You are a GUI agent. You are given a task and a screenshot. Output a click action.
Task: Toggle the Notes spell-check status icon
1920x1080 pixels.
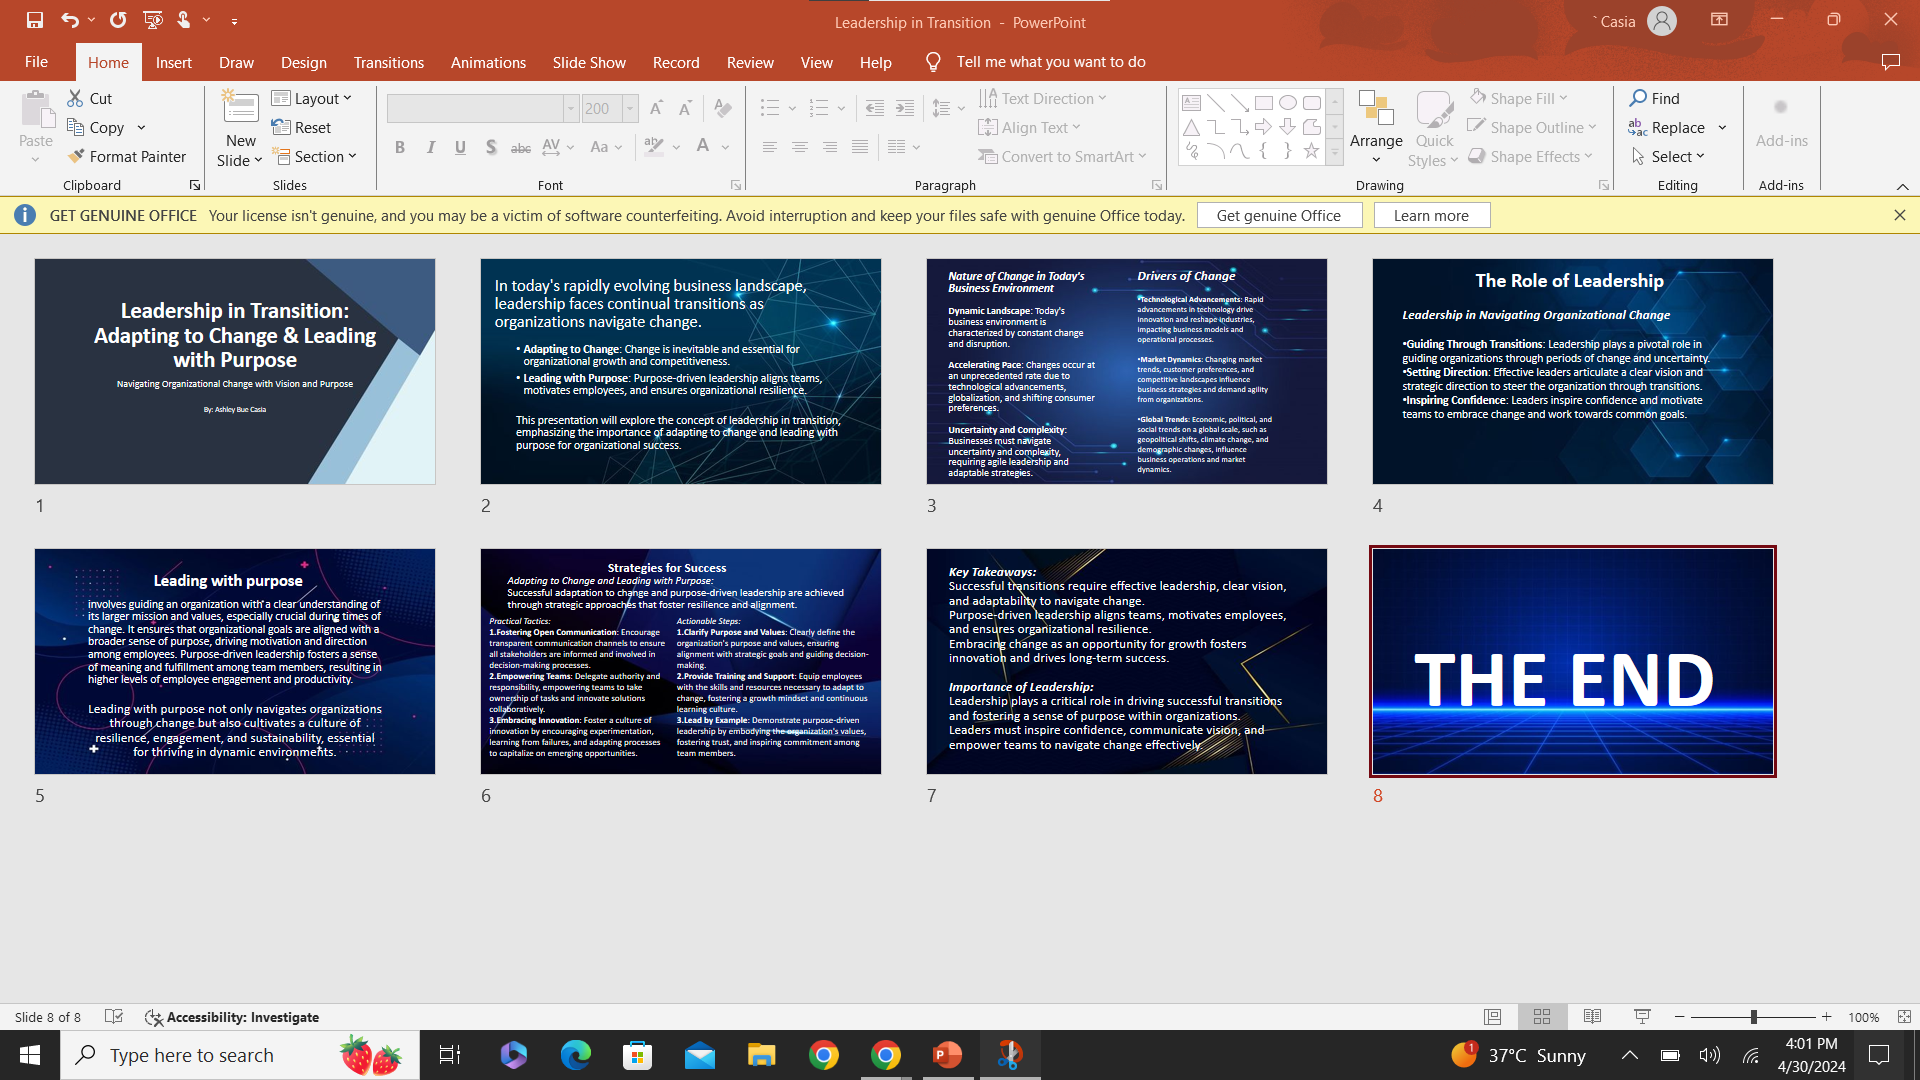coord(114,1017)
